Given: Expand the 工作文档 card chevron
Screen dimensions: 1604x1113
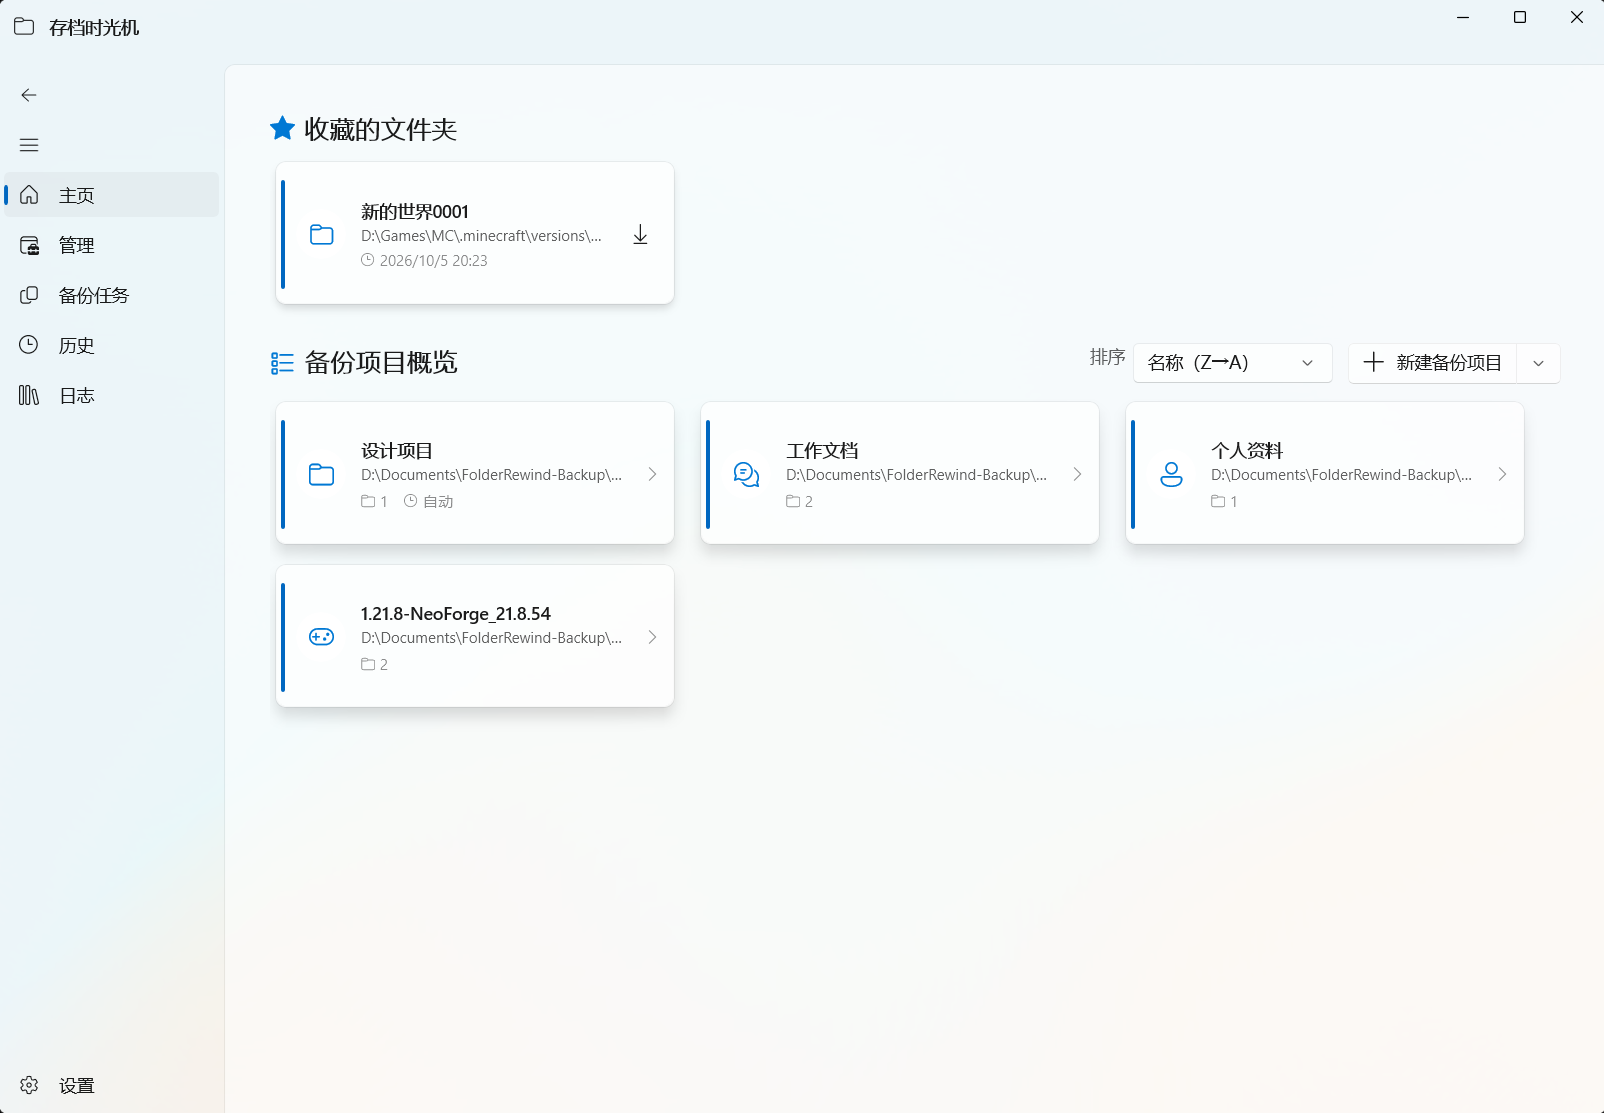Looking at the screenshot, I should coord(1077,474).
